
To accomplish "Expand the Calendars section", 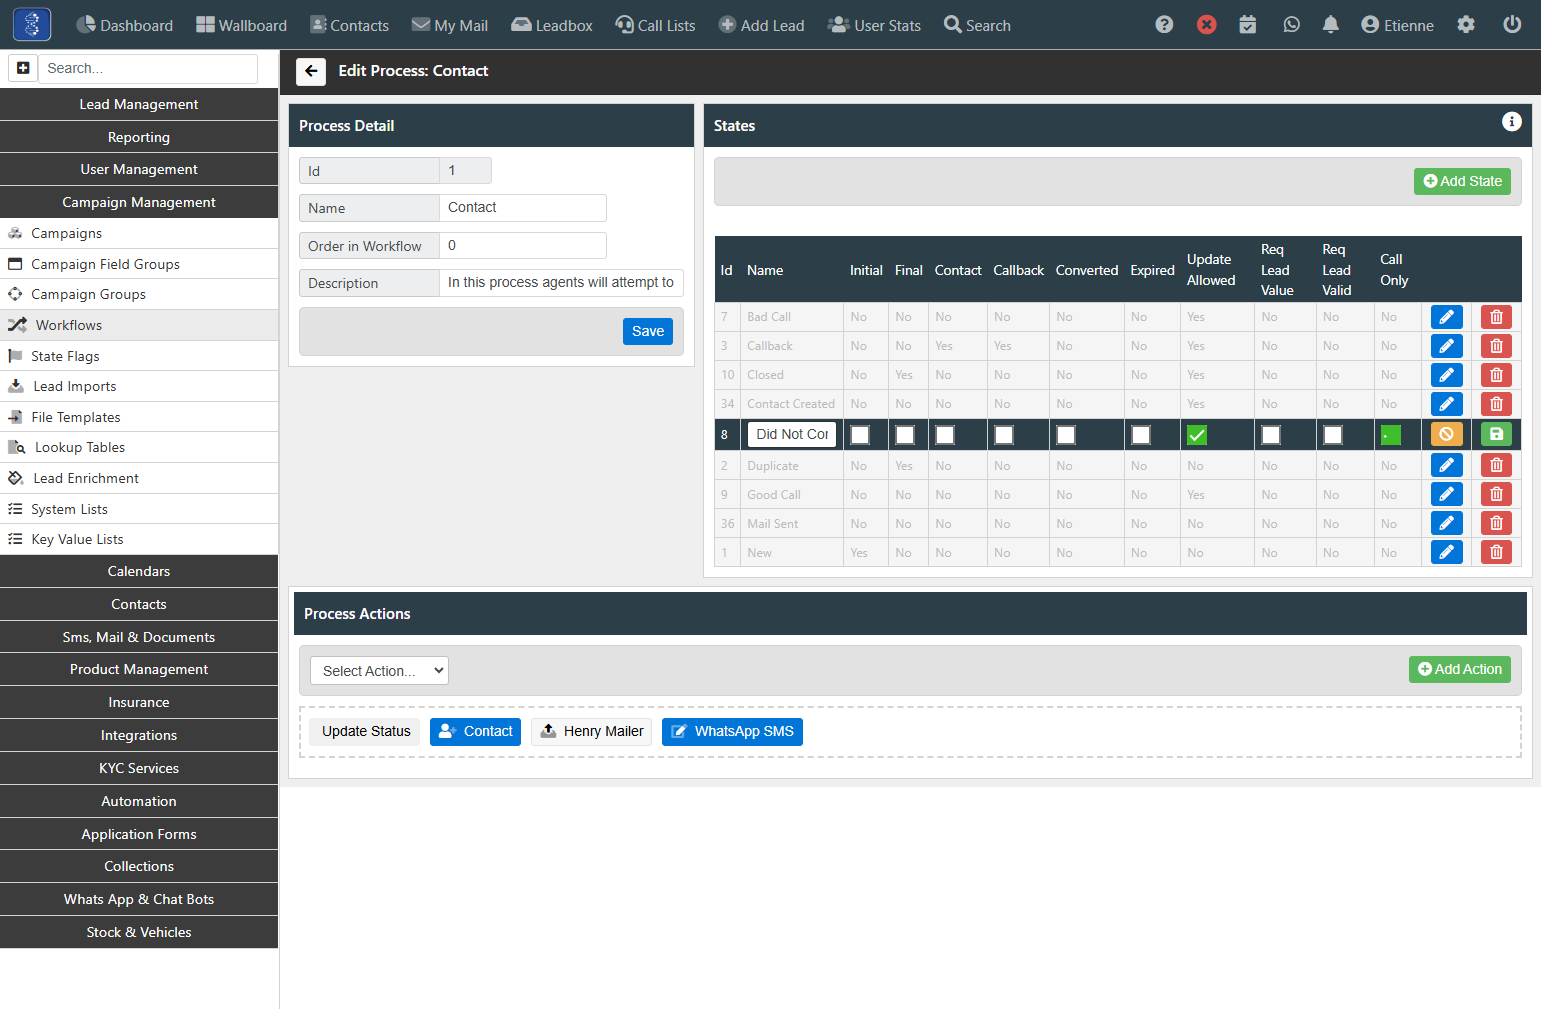I will click(139, 571).
